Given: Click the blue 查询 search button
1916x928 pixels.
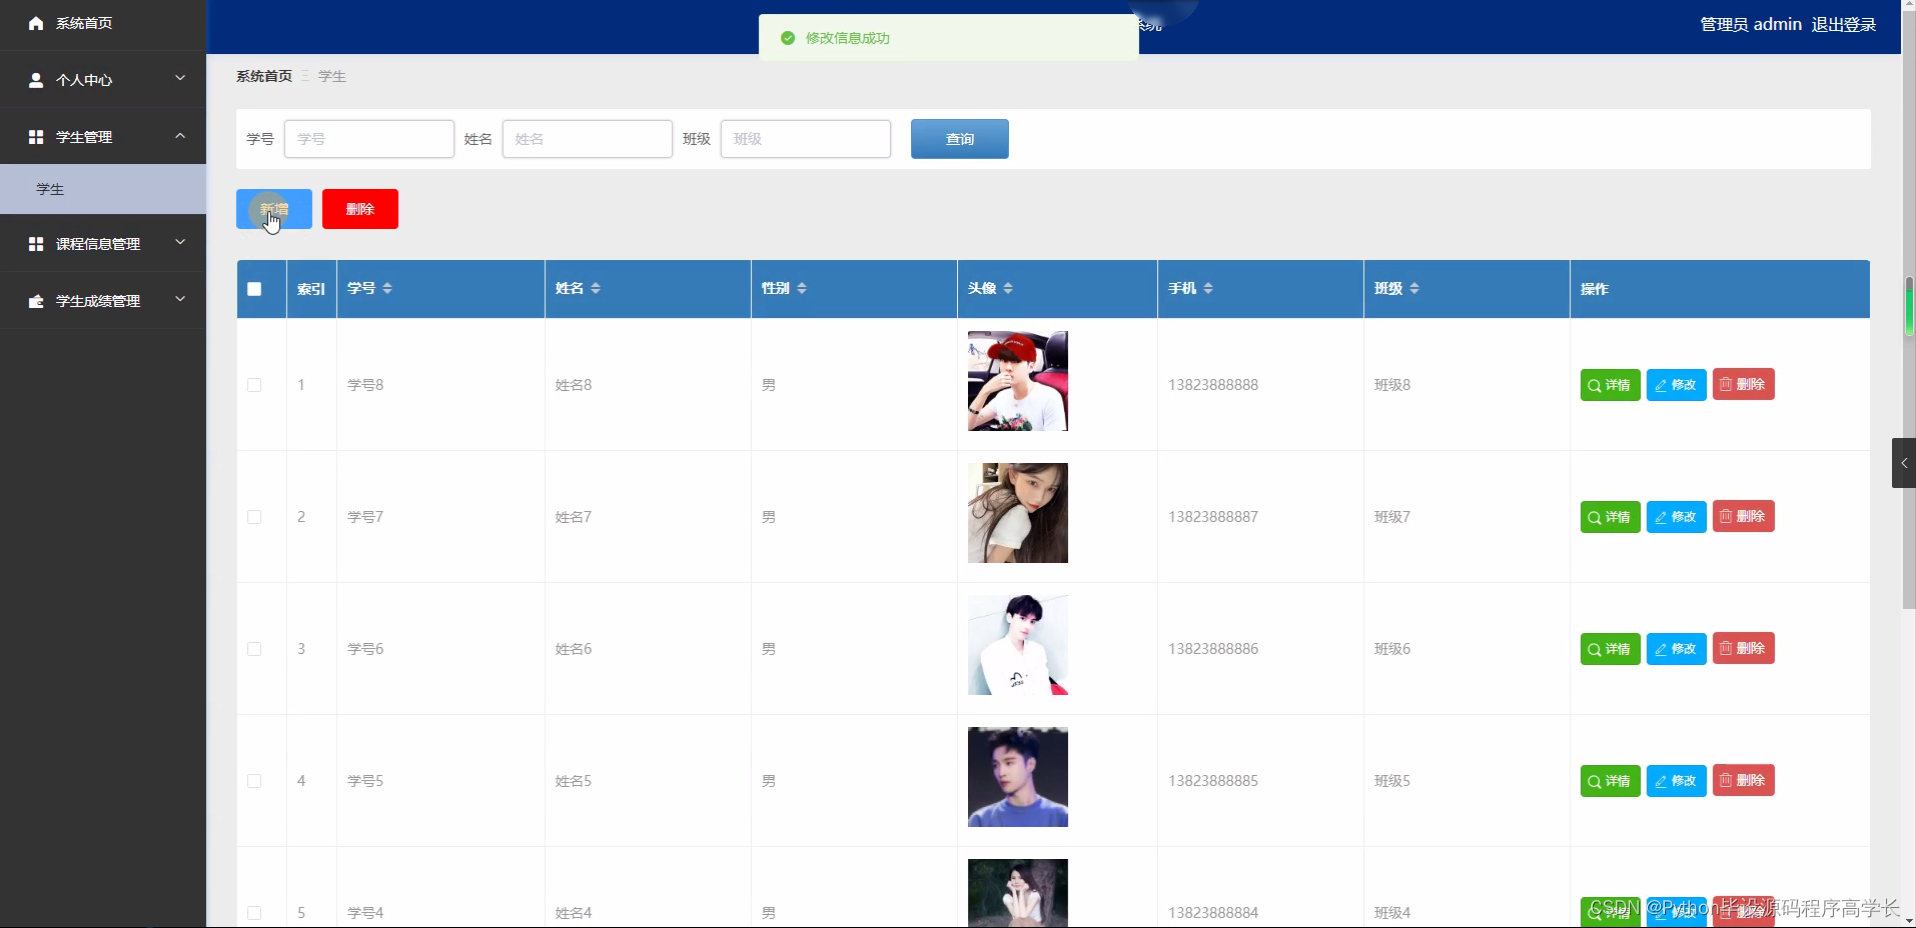Looking at the screenshot, I should [x=958, y=139].
